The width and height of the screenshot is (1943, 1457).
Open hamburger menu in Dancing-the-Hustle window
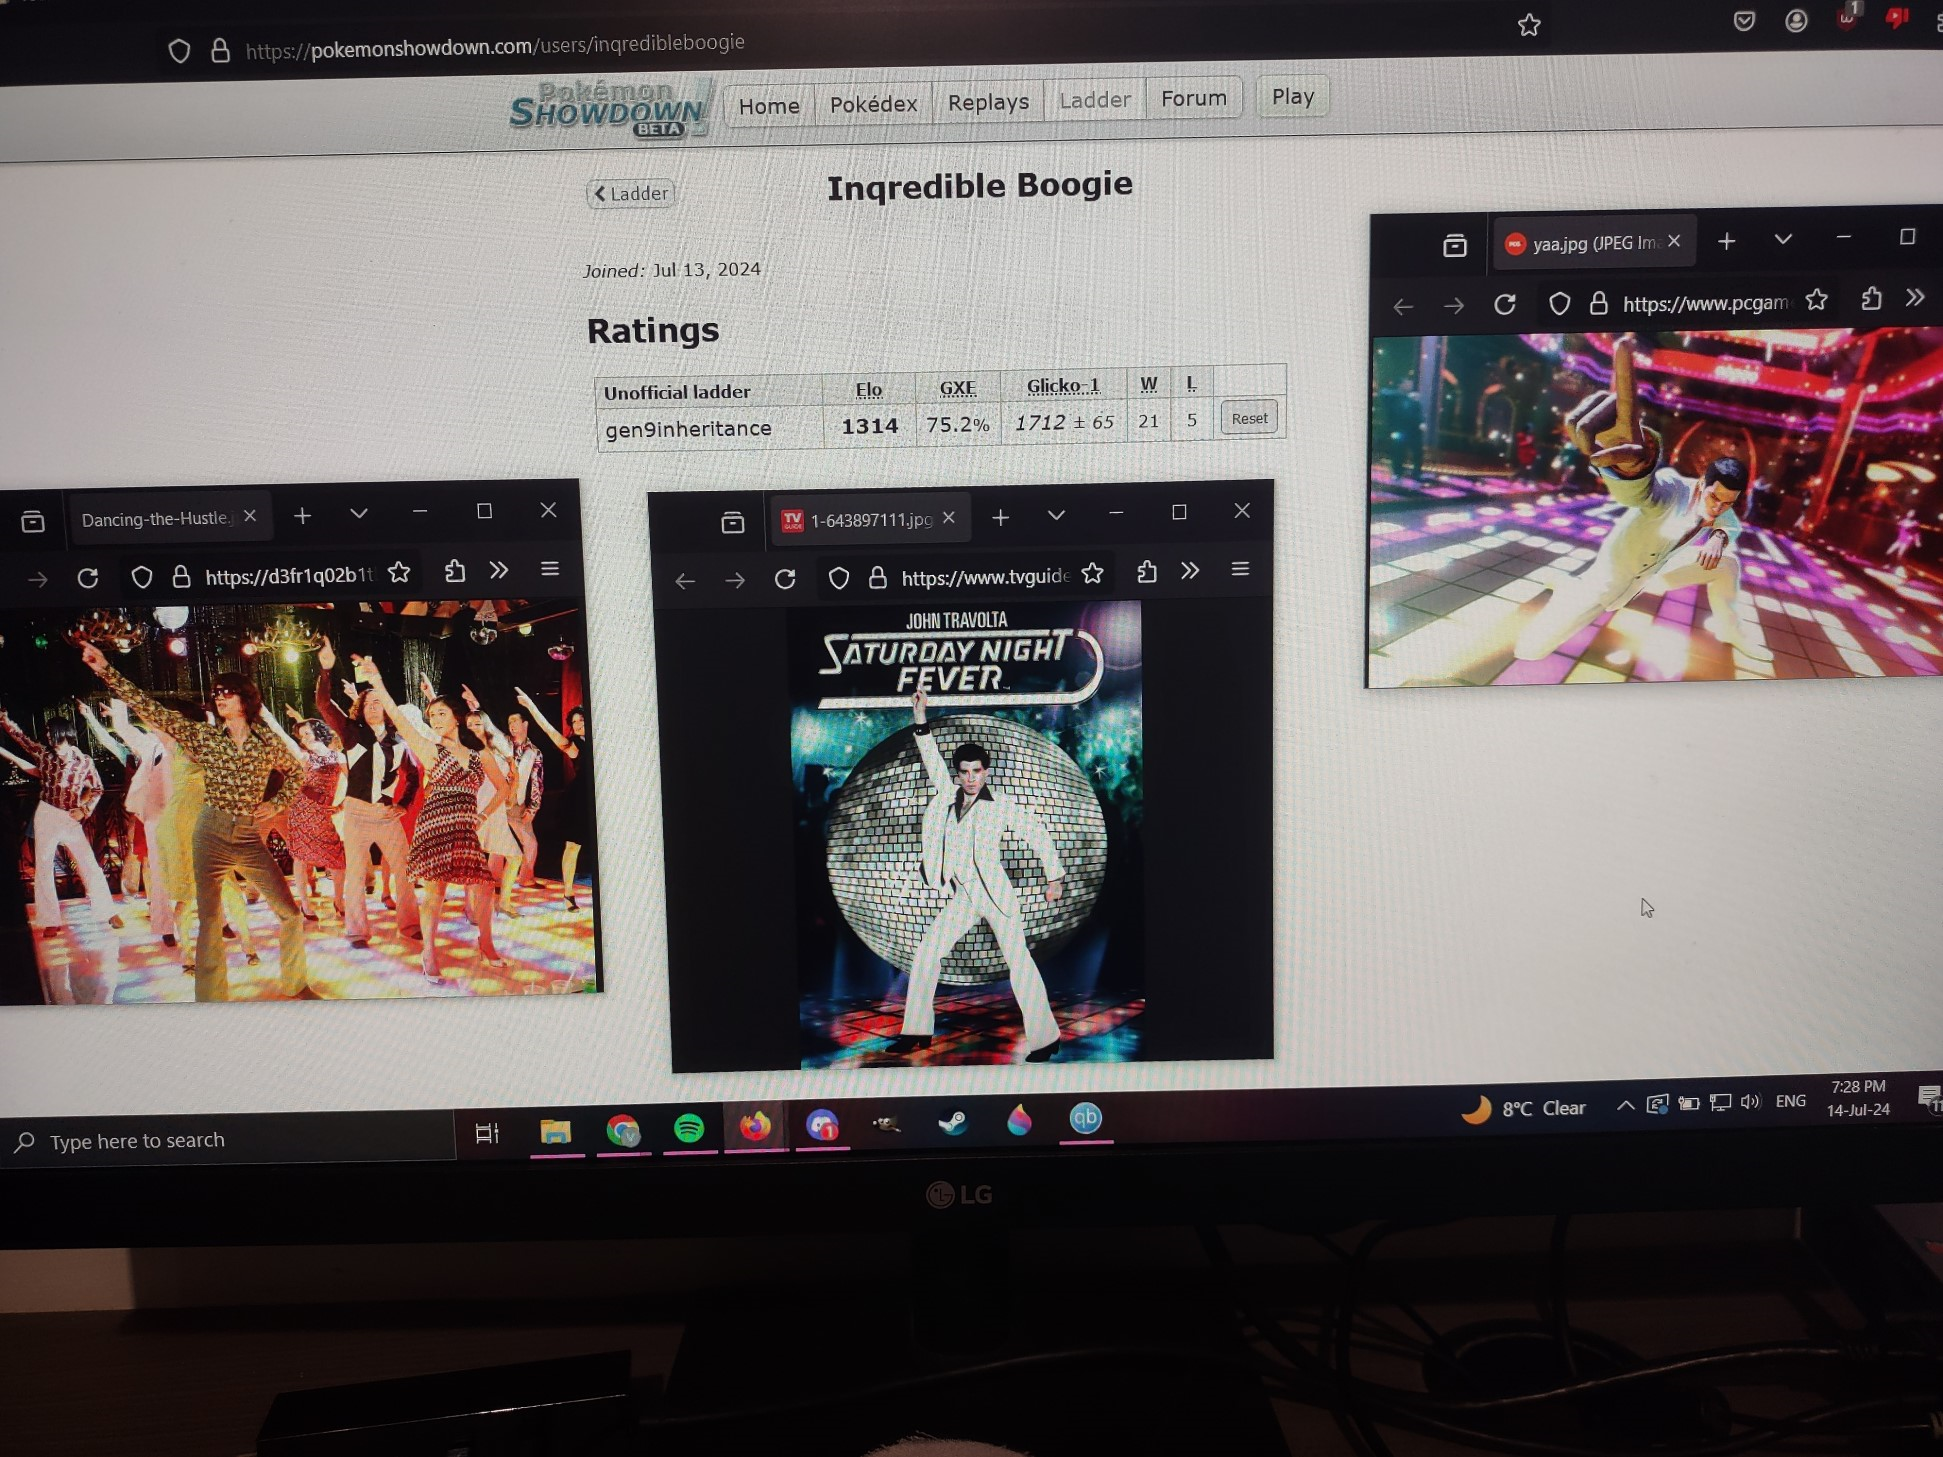[x=550, y=569]
